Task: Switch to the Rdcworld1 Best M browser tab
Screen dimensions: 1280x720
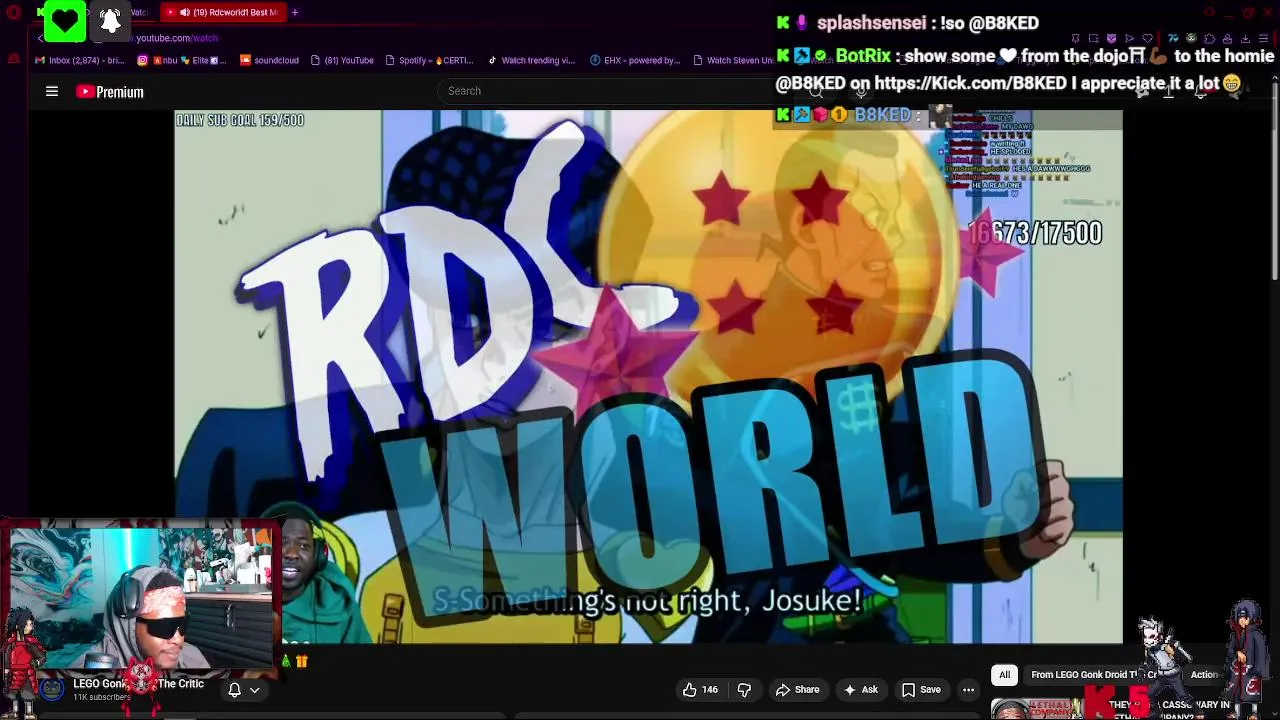Action: pos(223,12)
